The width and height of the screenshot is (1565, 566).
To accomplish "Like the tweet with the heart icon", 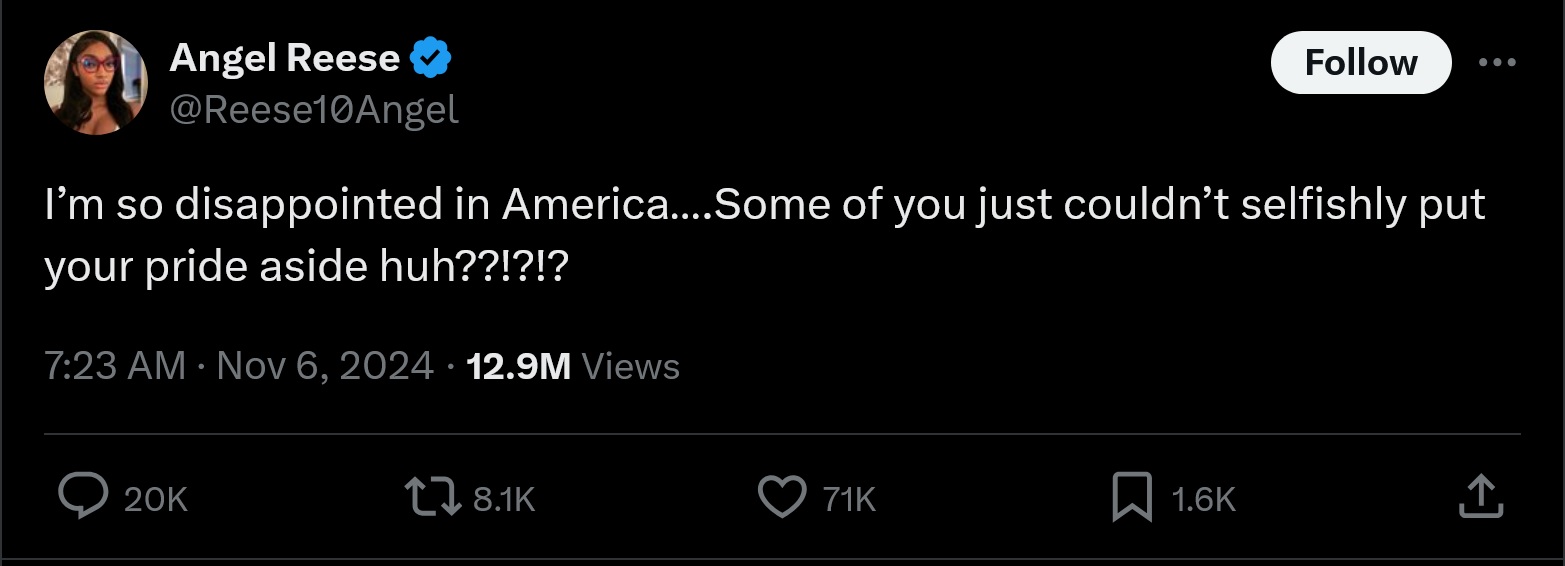I will pyautogui.click(x=781, y=497).
